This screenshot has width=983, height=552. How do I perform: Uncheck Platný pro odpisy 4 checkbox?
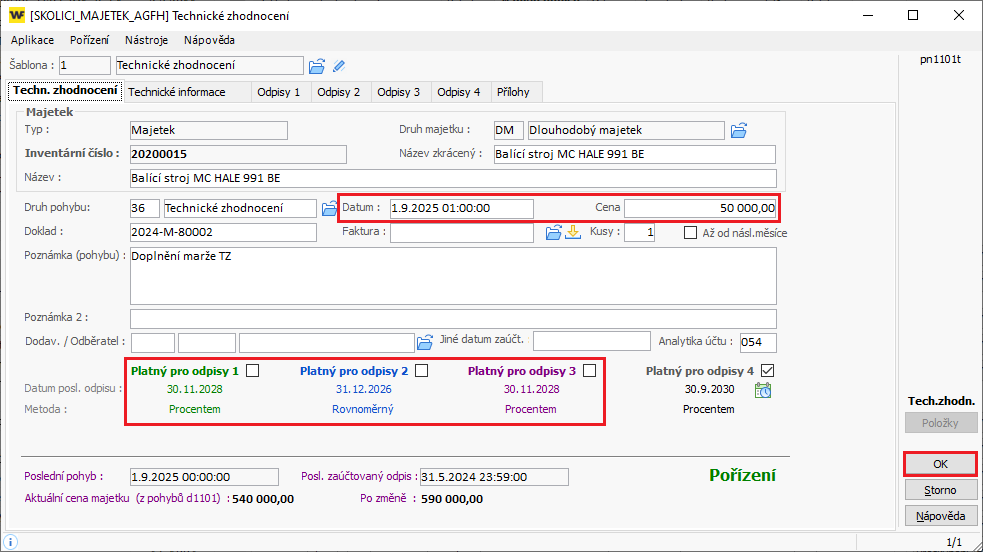768,371
